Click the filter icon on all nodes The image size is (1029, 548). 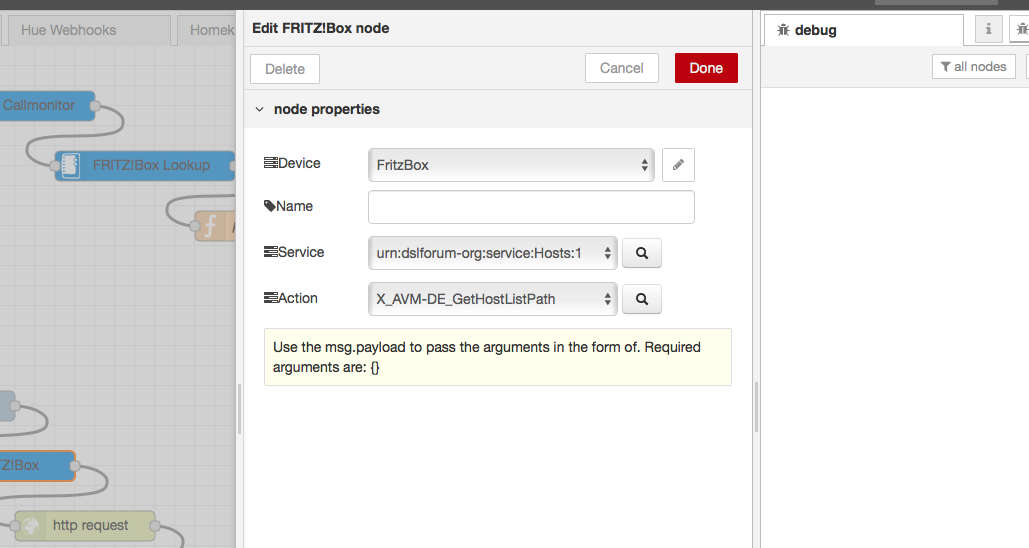pyautogui.click(x=945, y=67)
